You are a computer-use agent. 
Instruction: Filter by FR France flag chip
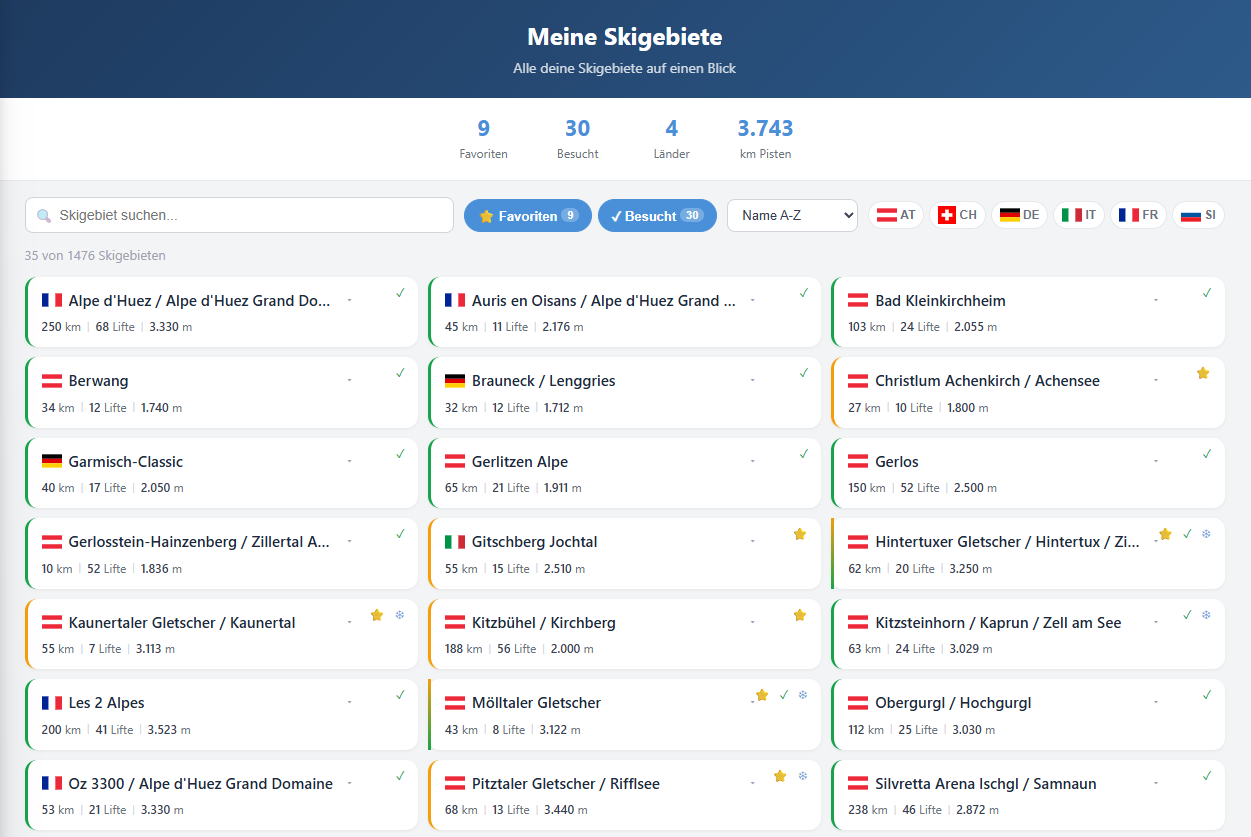pyautogui.click(x=1138, y=215)
